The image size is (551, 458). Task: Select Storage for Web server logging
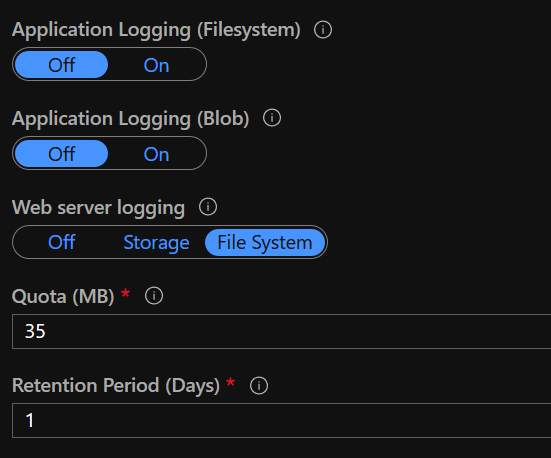(156, 243)
